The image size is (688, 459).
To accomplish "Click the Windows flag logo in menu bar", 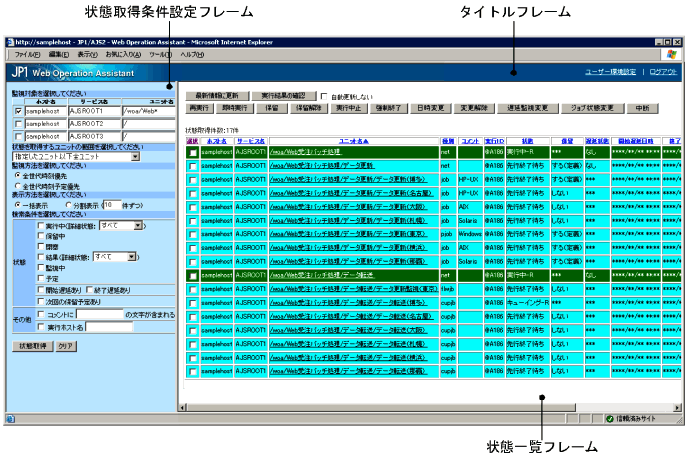I will tap(671, 54).
